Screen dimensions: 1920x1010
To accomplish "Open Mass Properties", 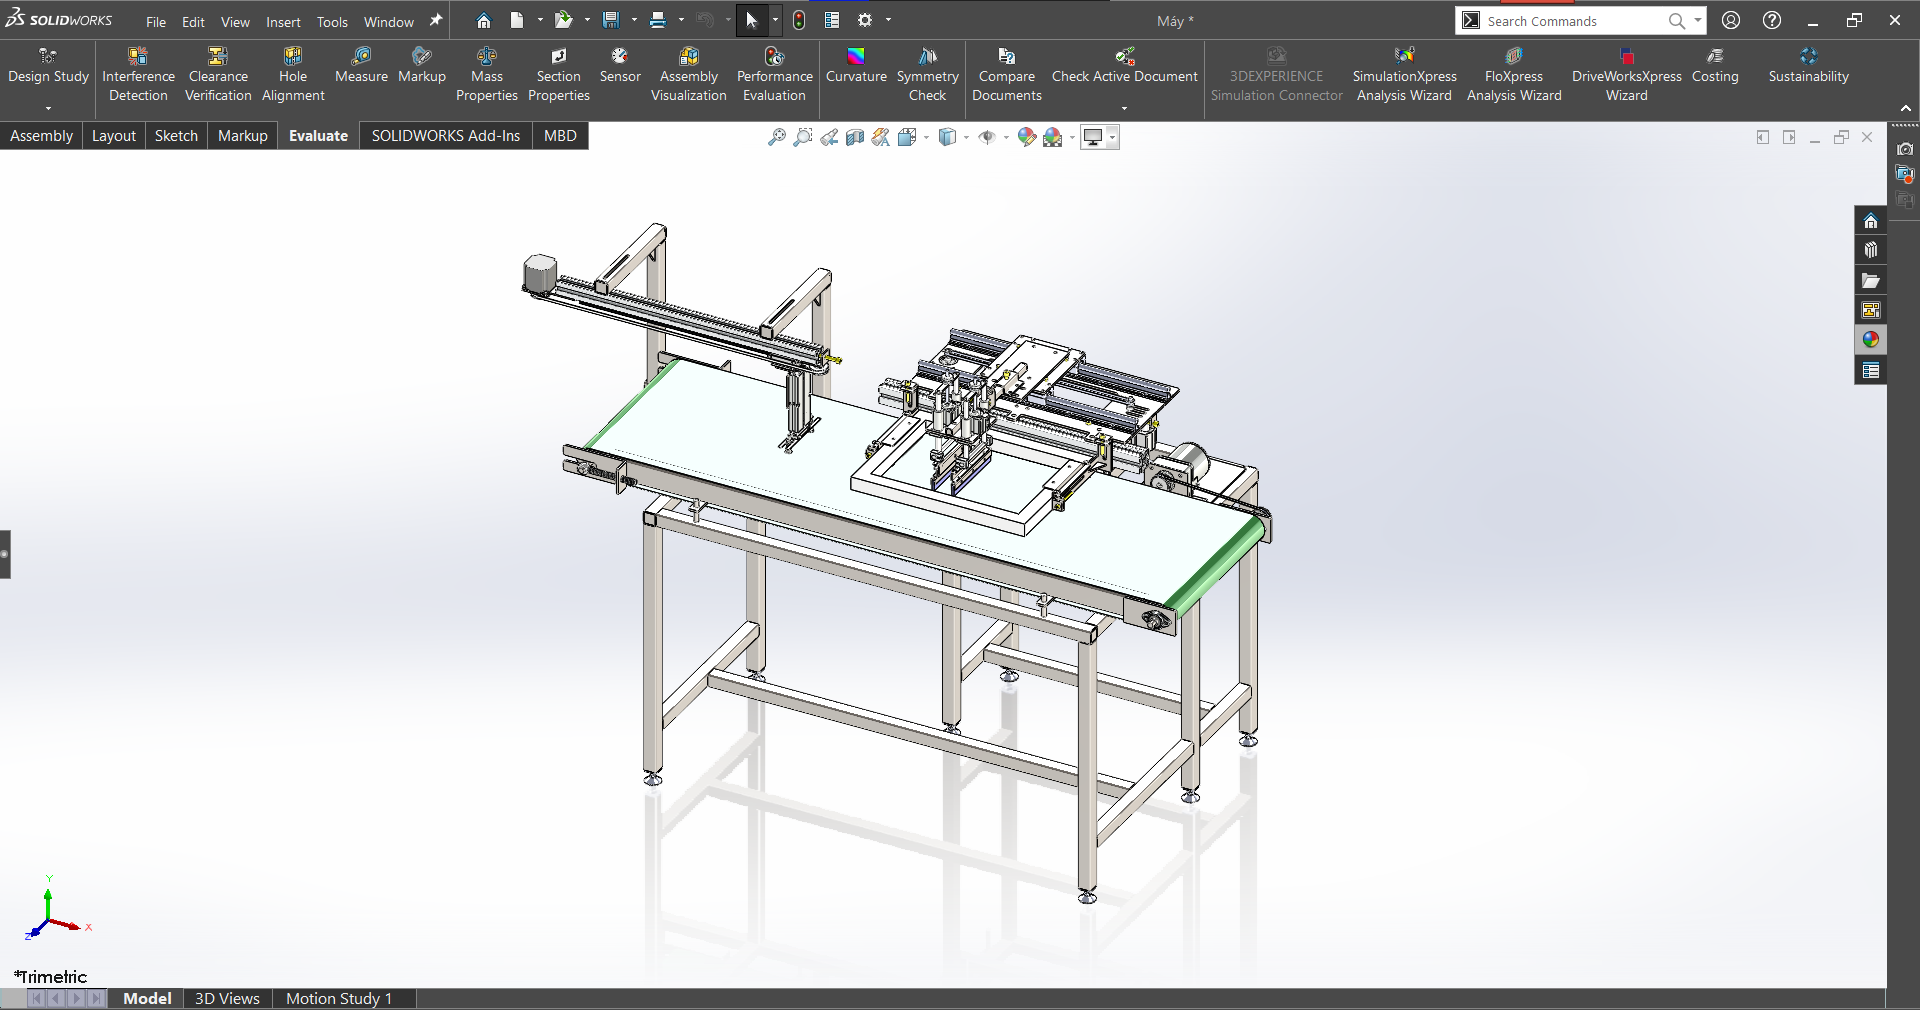I will (x=487, y=74).
